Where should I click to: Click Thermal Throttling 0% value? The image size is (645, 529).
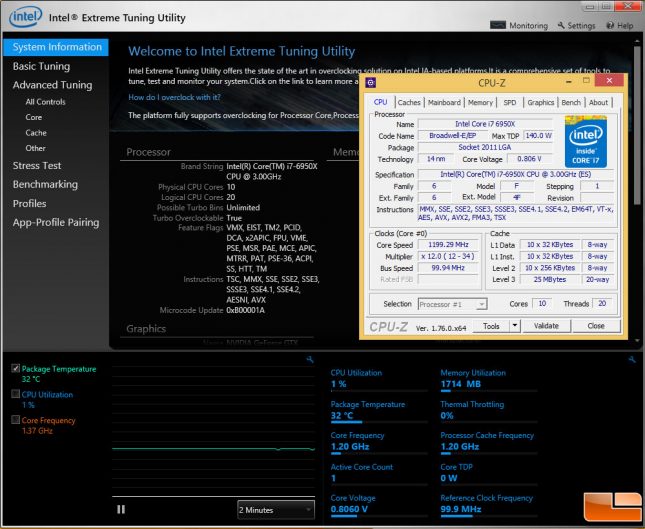point(447,415)
